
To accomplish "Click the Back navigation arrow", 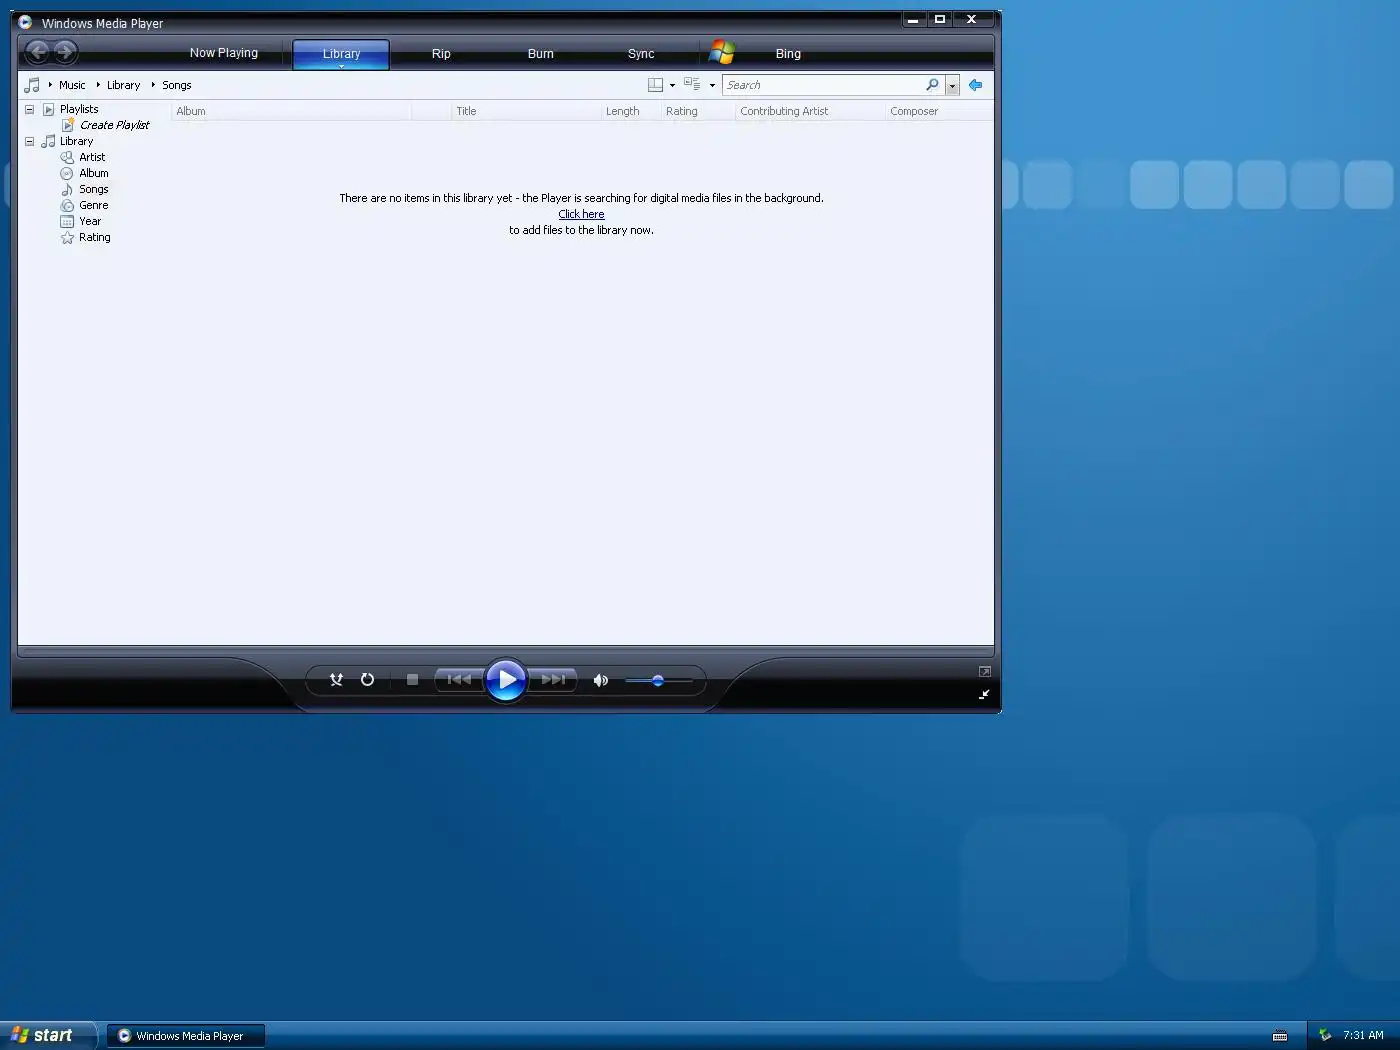I will 37,52.
